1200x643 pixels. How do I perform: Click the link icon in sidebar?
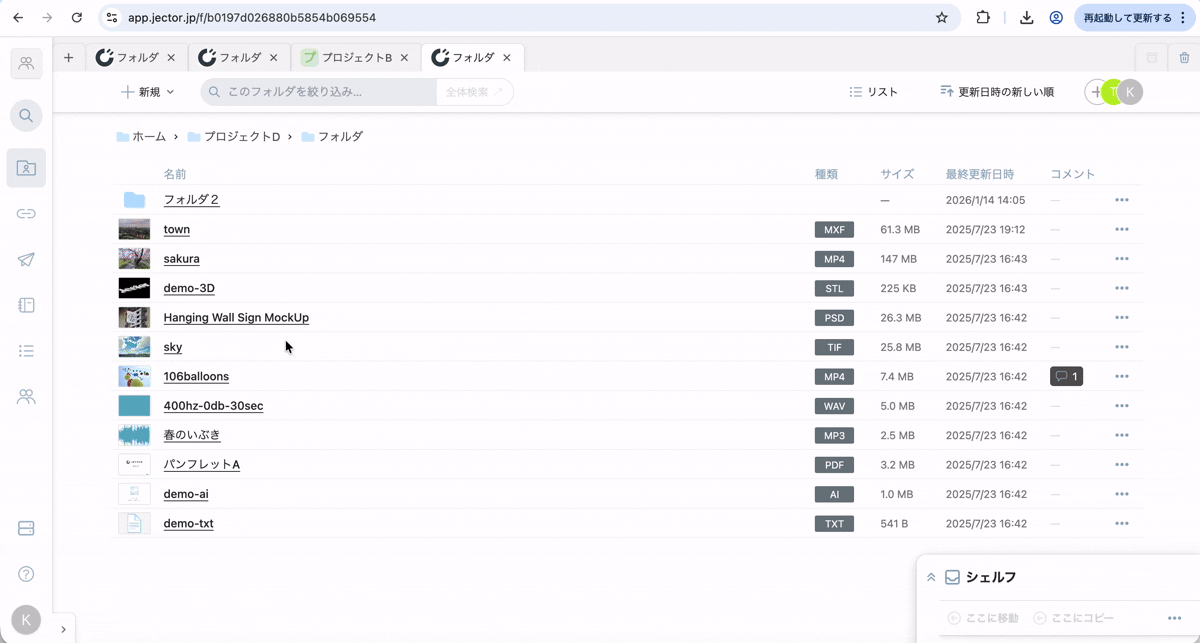[x=26, y=213]
